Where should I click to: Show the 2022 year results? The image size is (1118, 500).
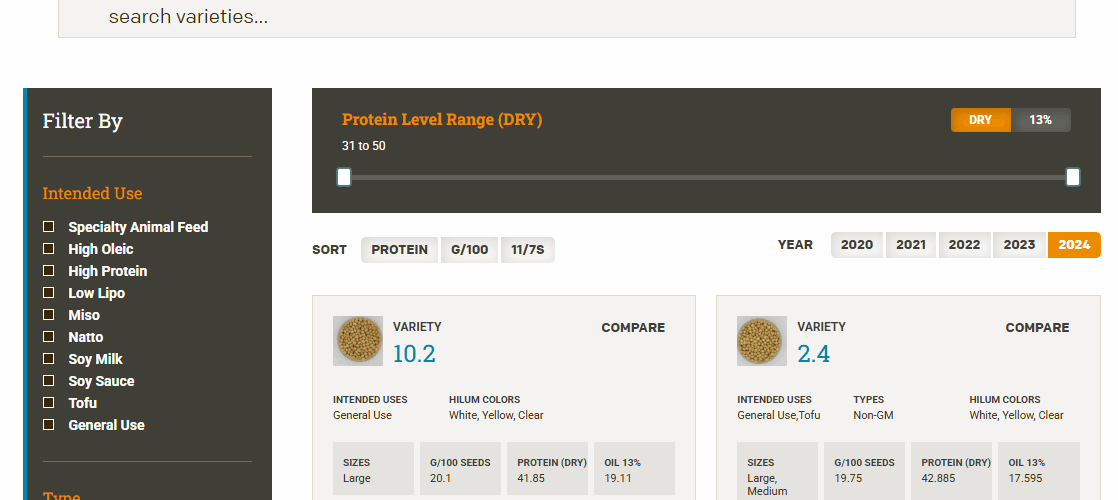point(964,245)
